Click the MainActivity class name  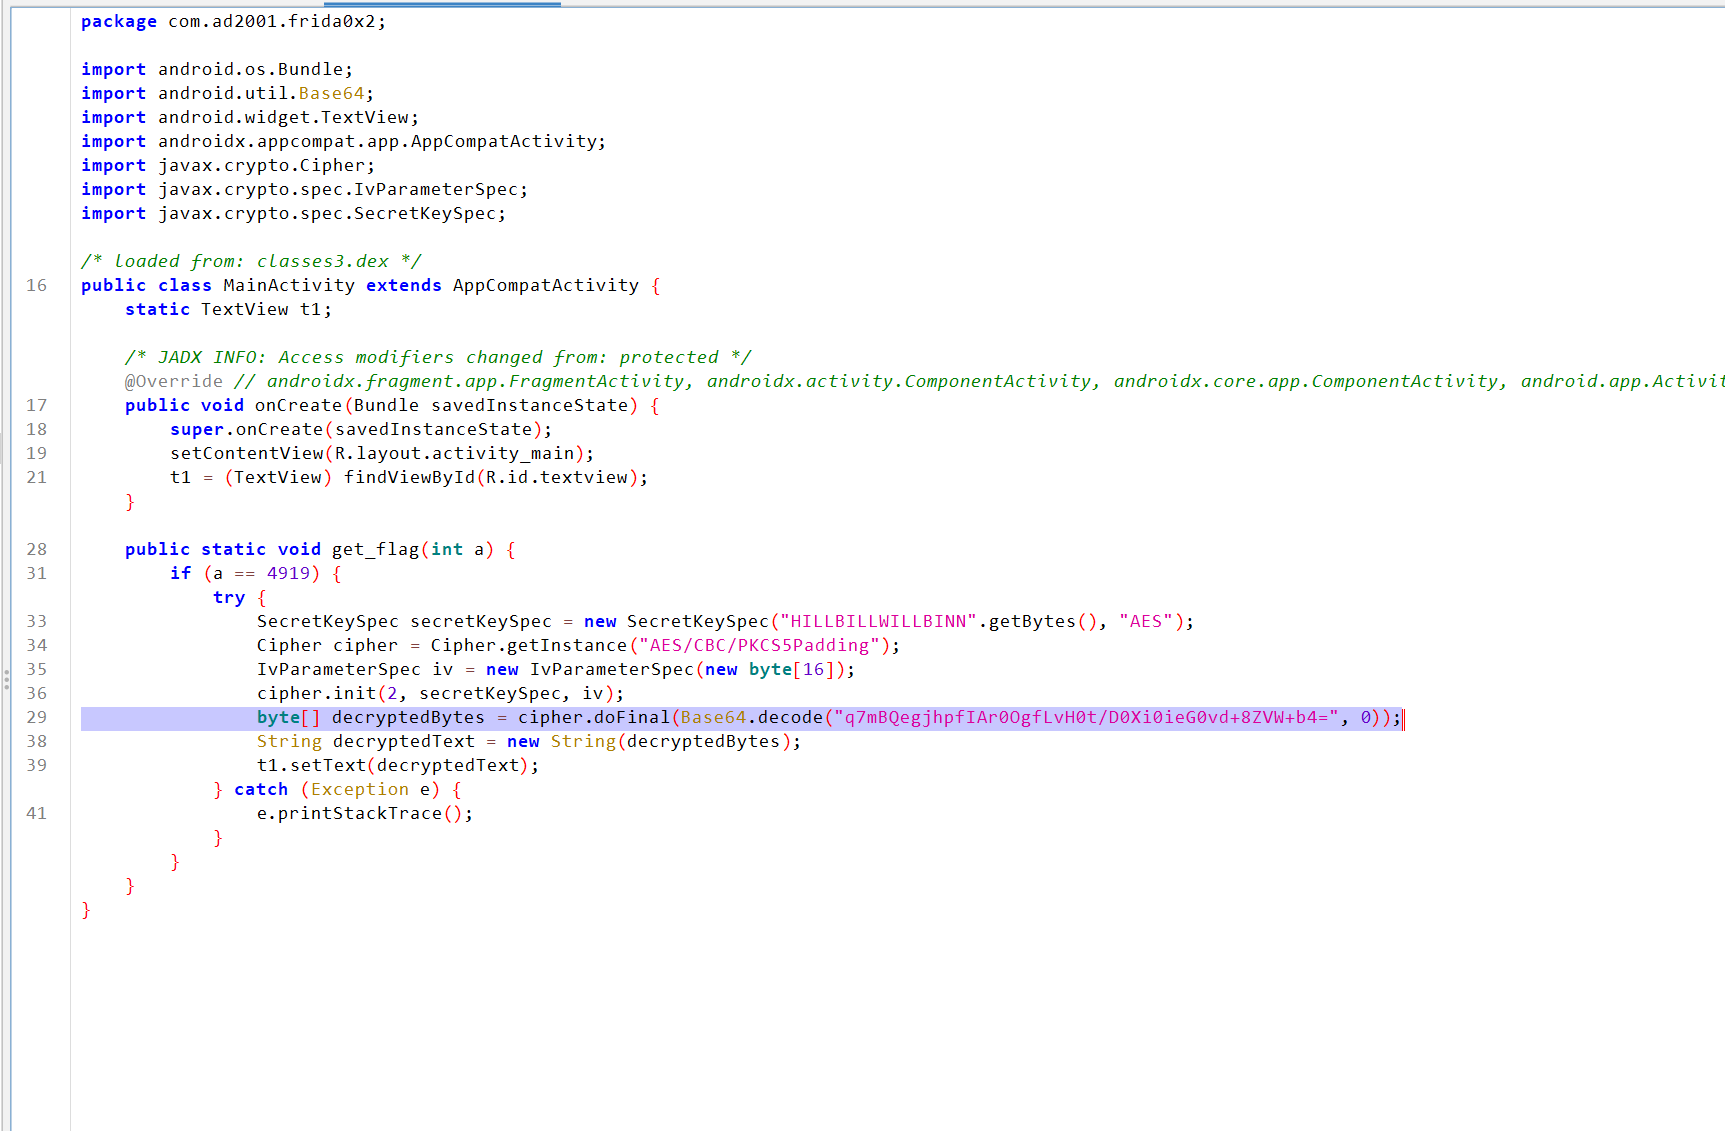pyautogui.click(x=289, y=285)
